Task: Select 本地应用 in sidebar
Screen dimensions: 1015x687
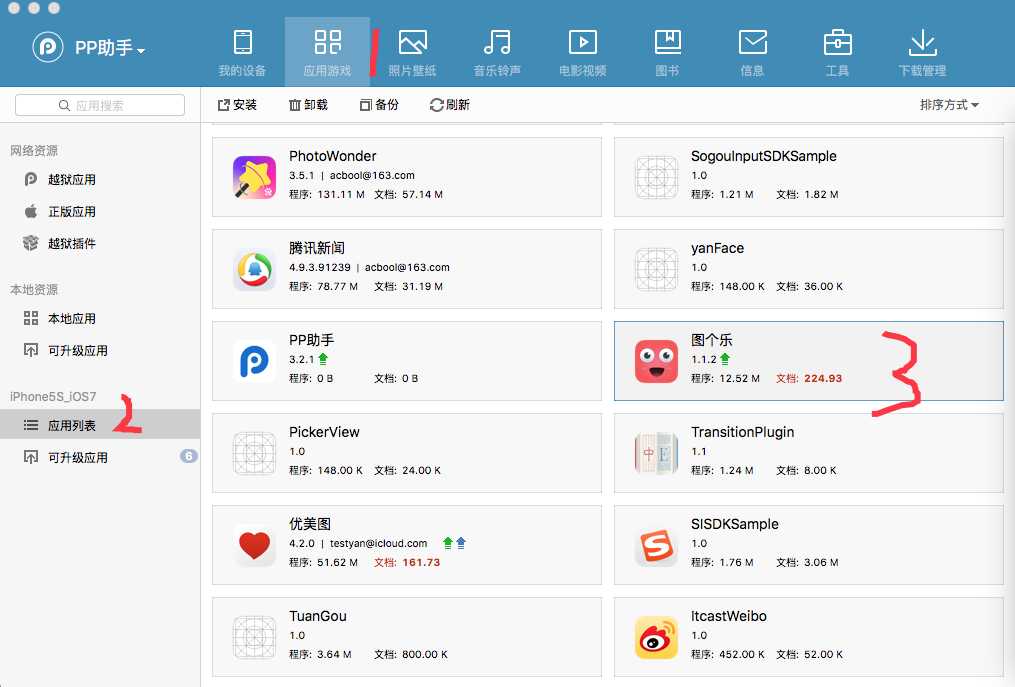Action: pos(71,319)
